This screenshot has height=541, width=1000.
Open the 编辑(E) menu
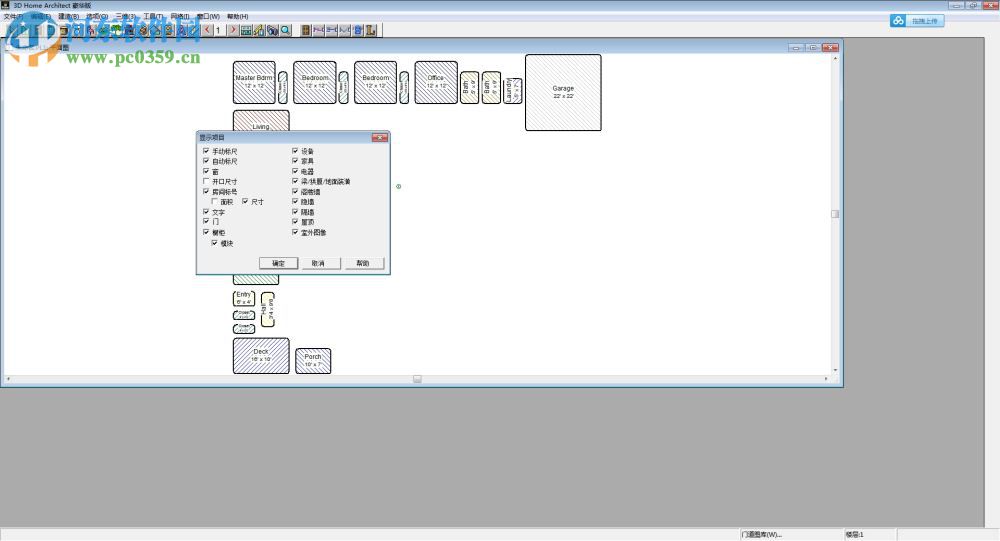(41, 16)
